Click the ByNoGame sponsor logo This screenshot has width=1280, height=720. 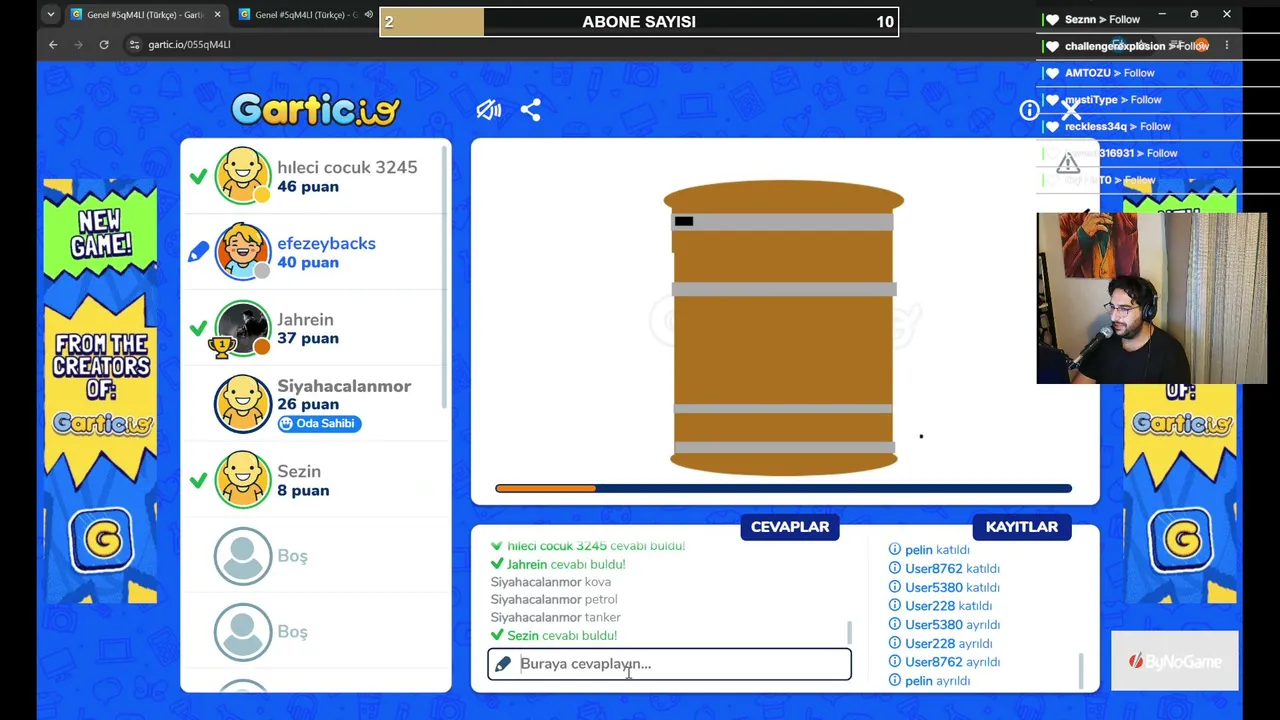(x=1175, y=661)
